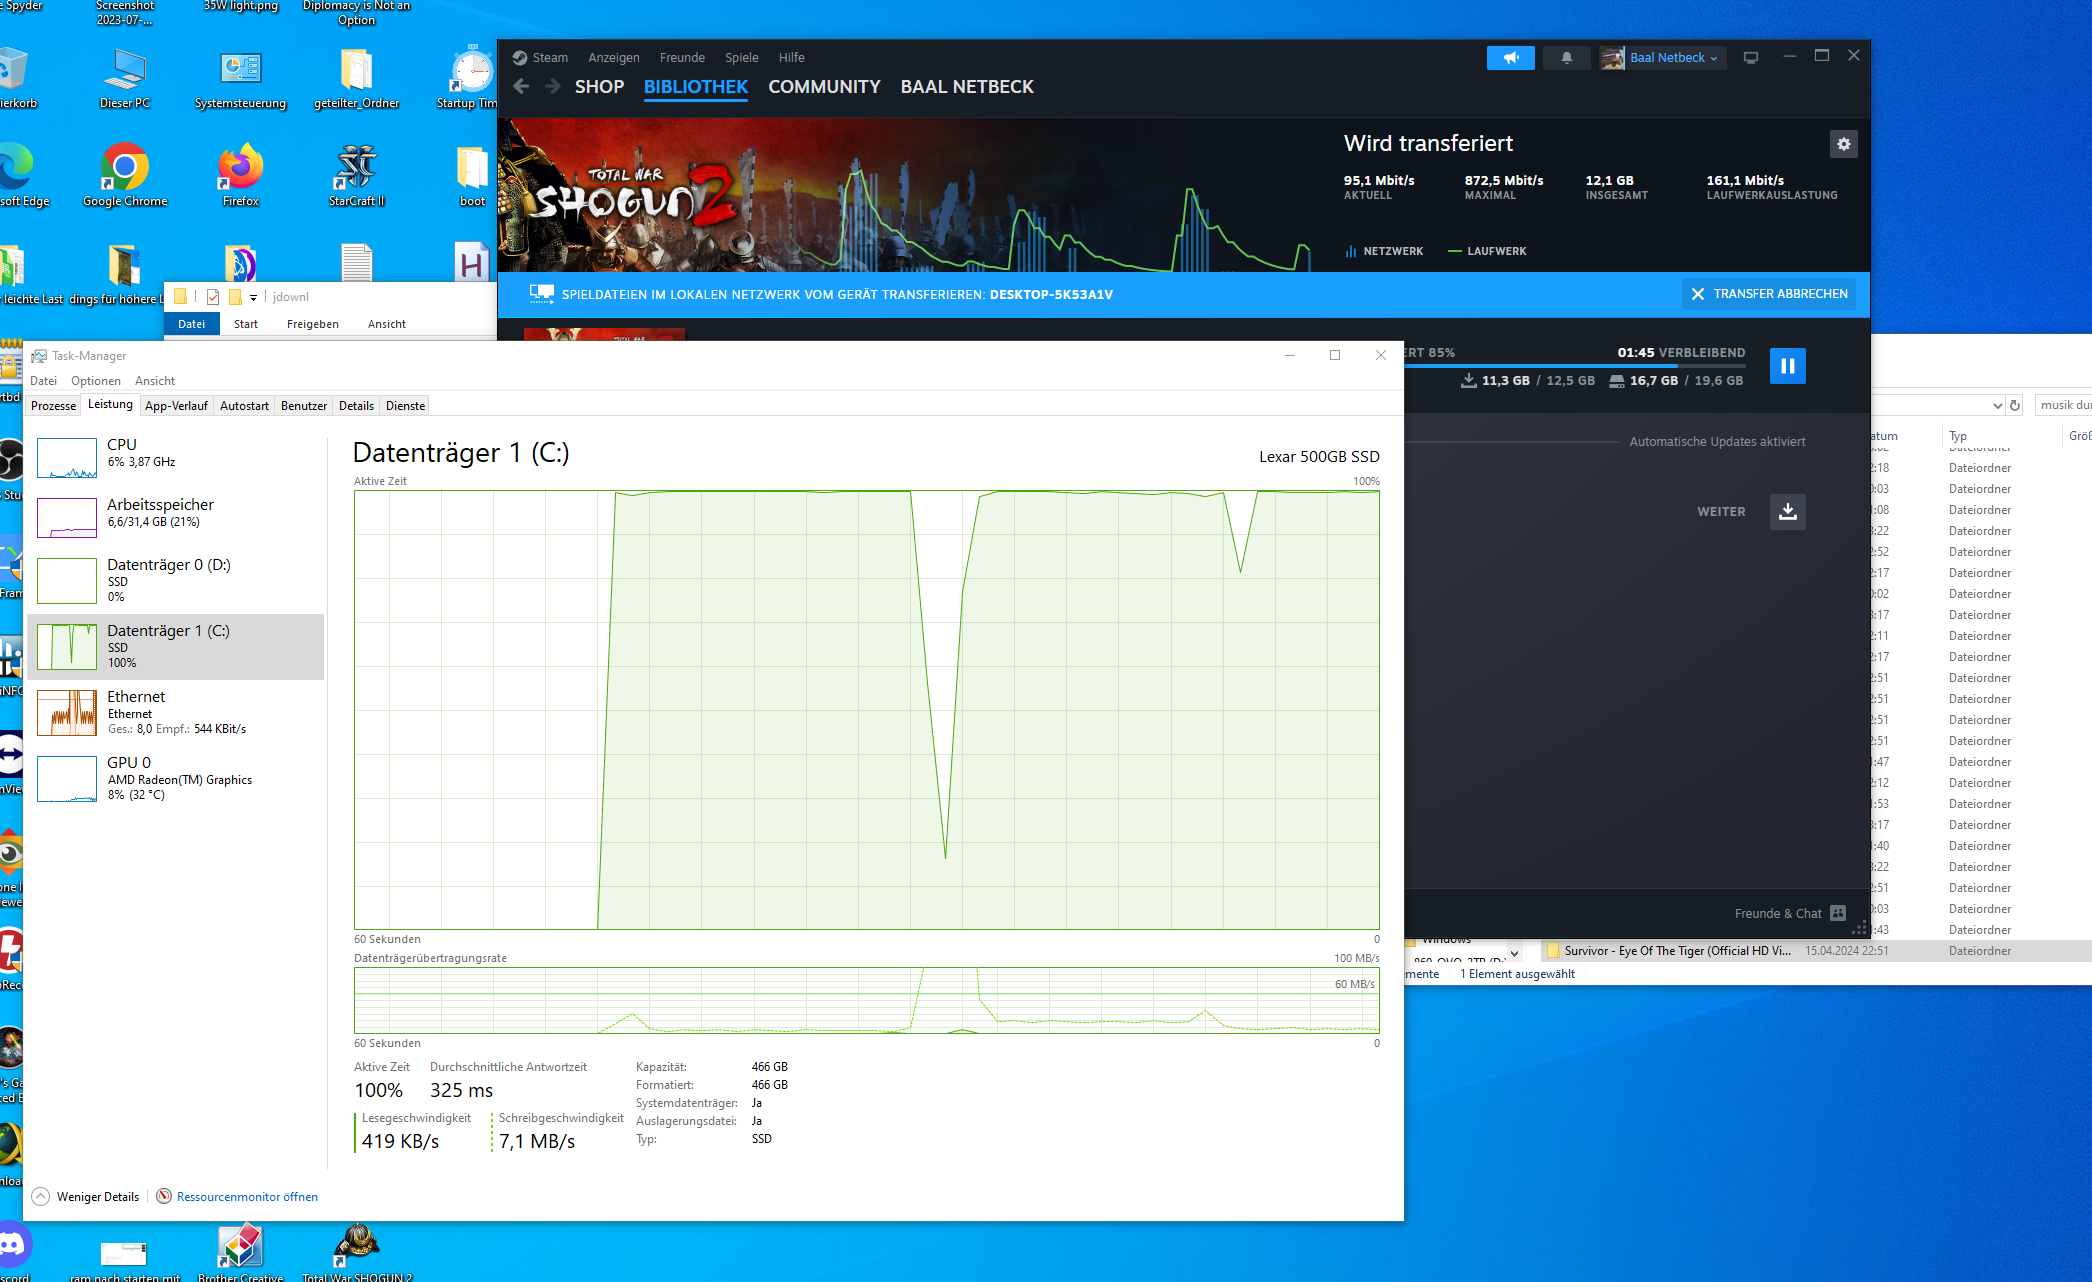Open Steam Big Picture mode icon
Image resolution: width=2092 pixels, height=1282 pixels.
pyautogui.click(x=1750, y=58)
